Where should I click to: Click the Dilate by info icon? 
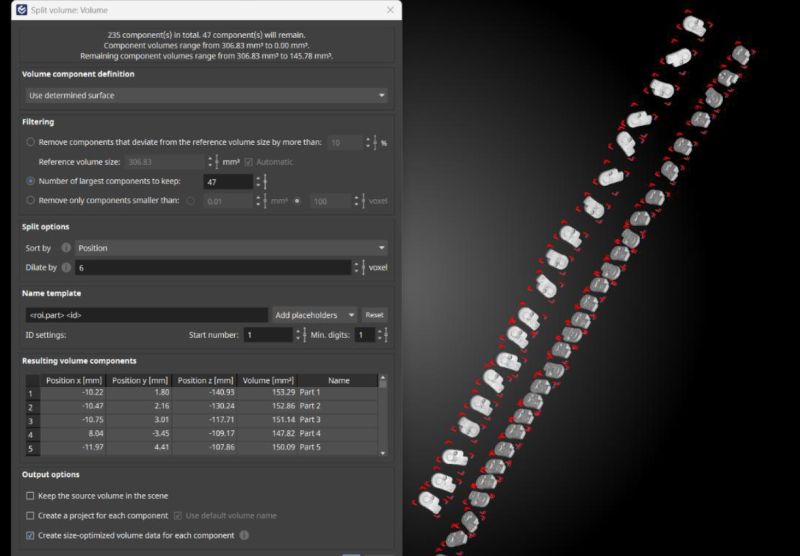[66, 268]
